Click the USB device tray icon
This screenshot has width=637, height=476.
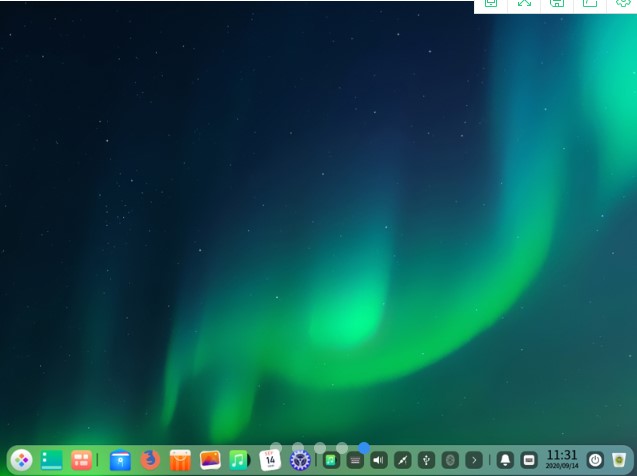(x=427, y=460)
